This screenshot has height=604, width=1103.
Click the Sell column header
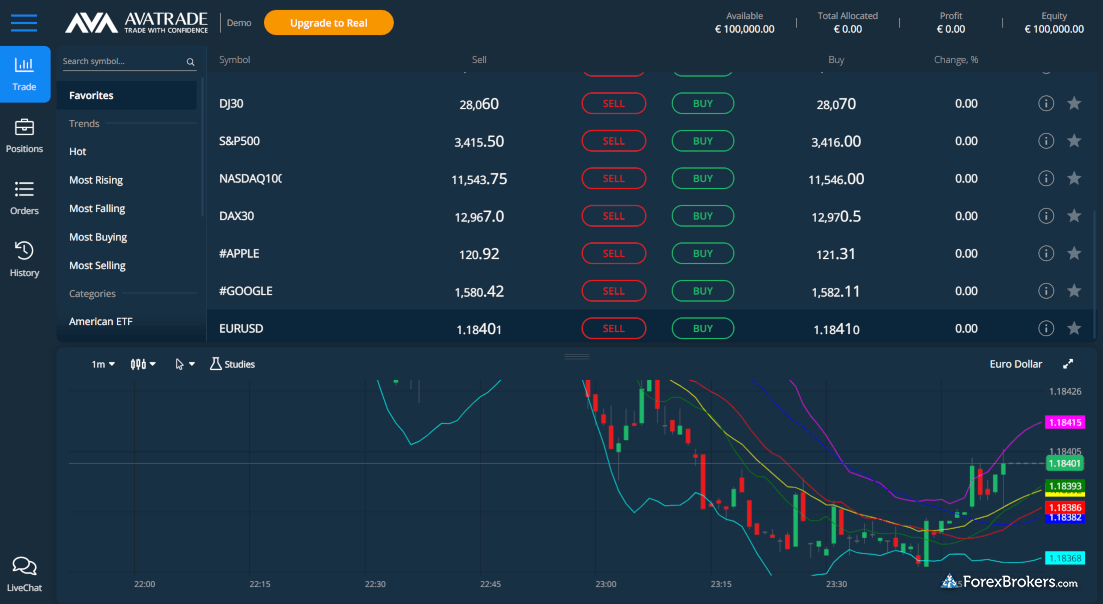click(x=479, y=60)
